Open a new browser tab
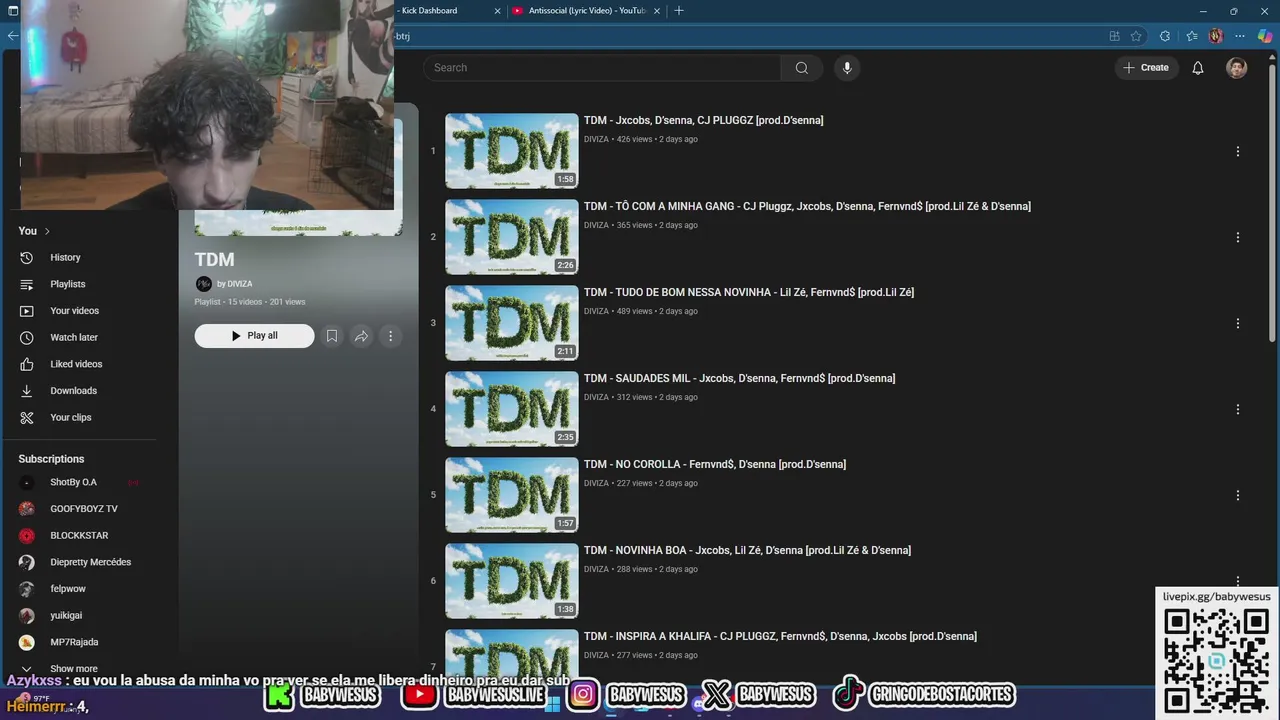 click(679, 11)
